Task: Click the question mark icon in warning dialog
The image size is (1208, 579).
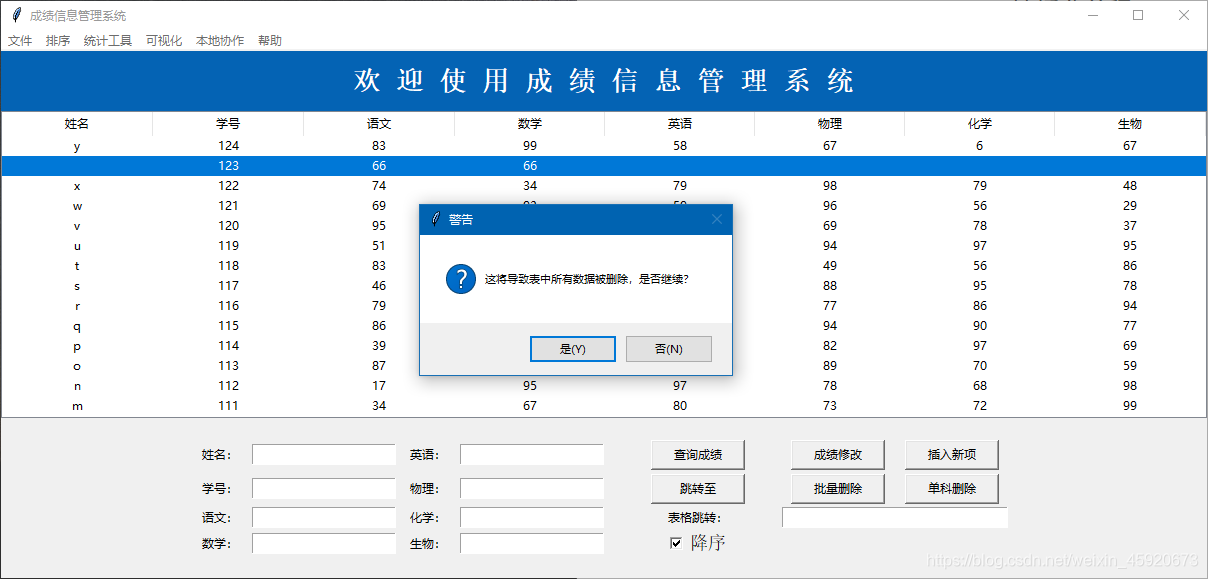Action: [x=460, y=278]
